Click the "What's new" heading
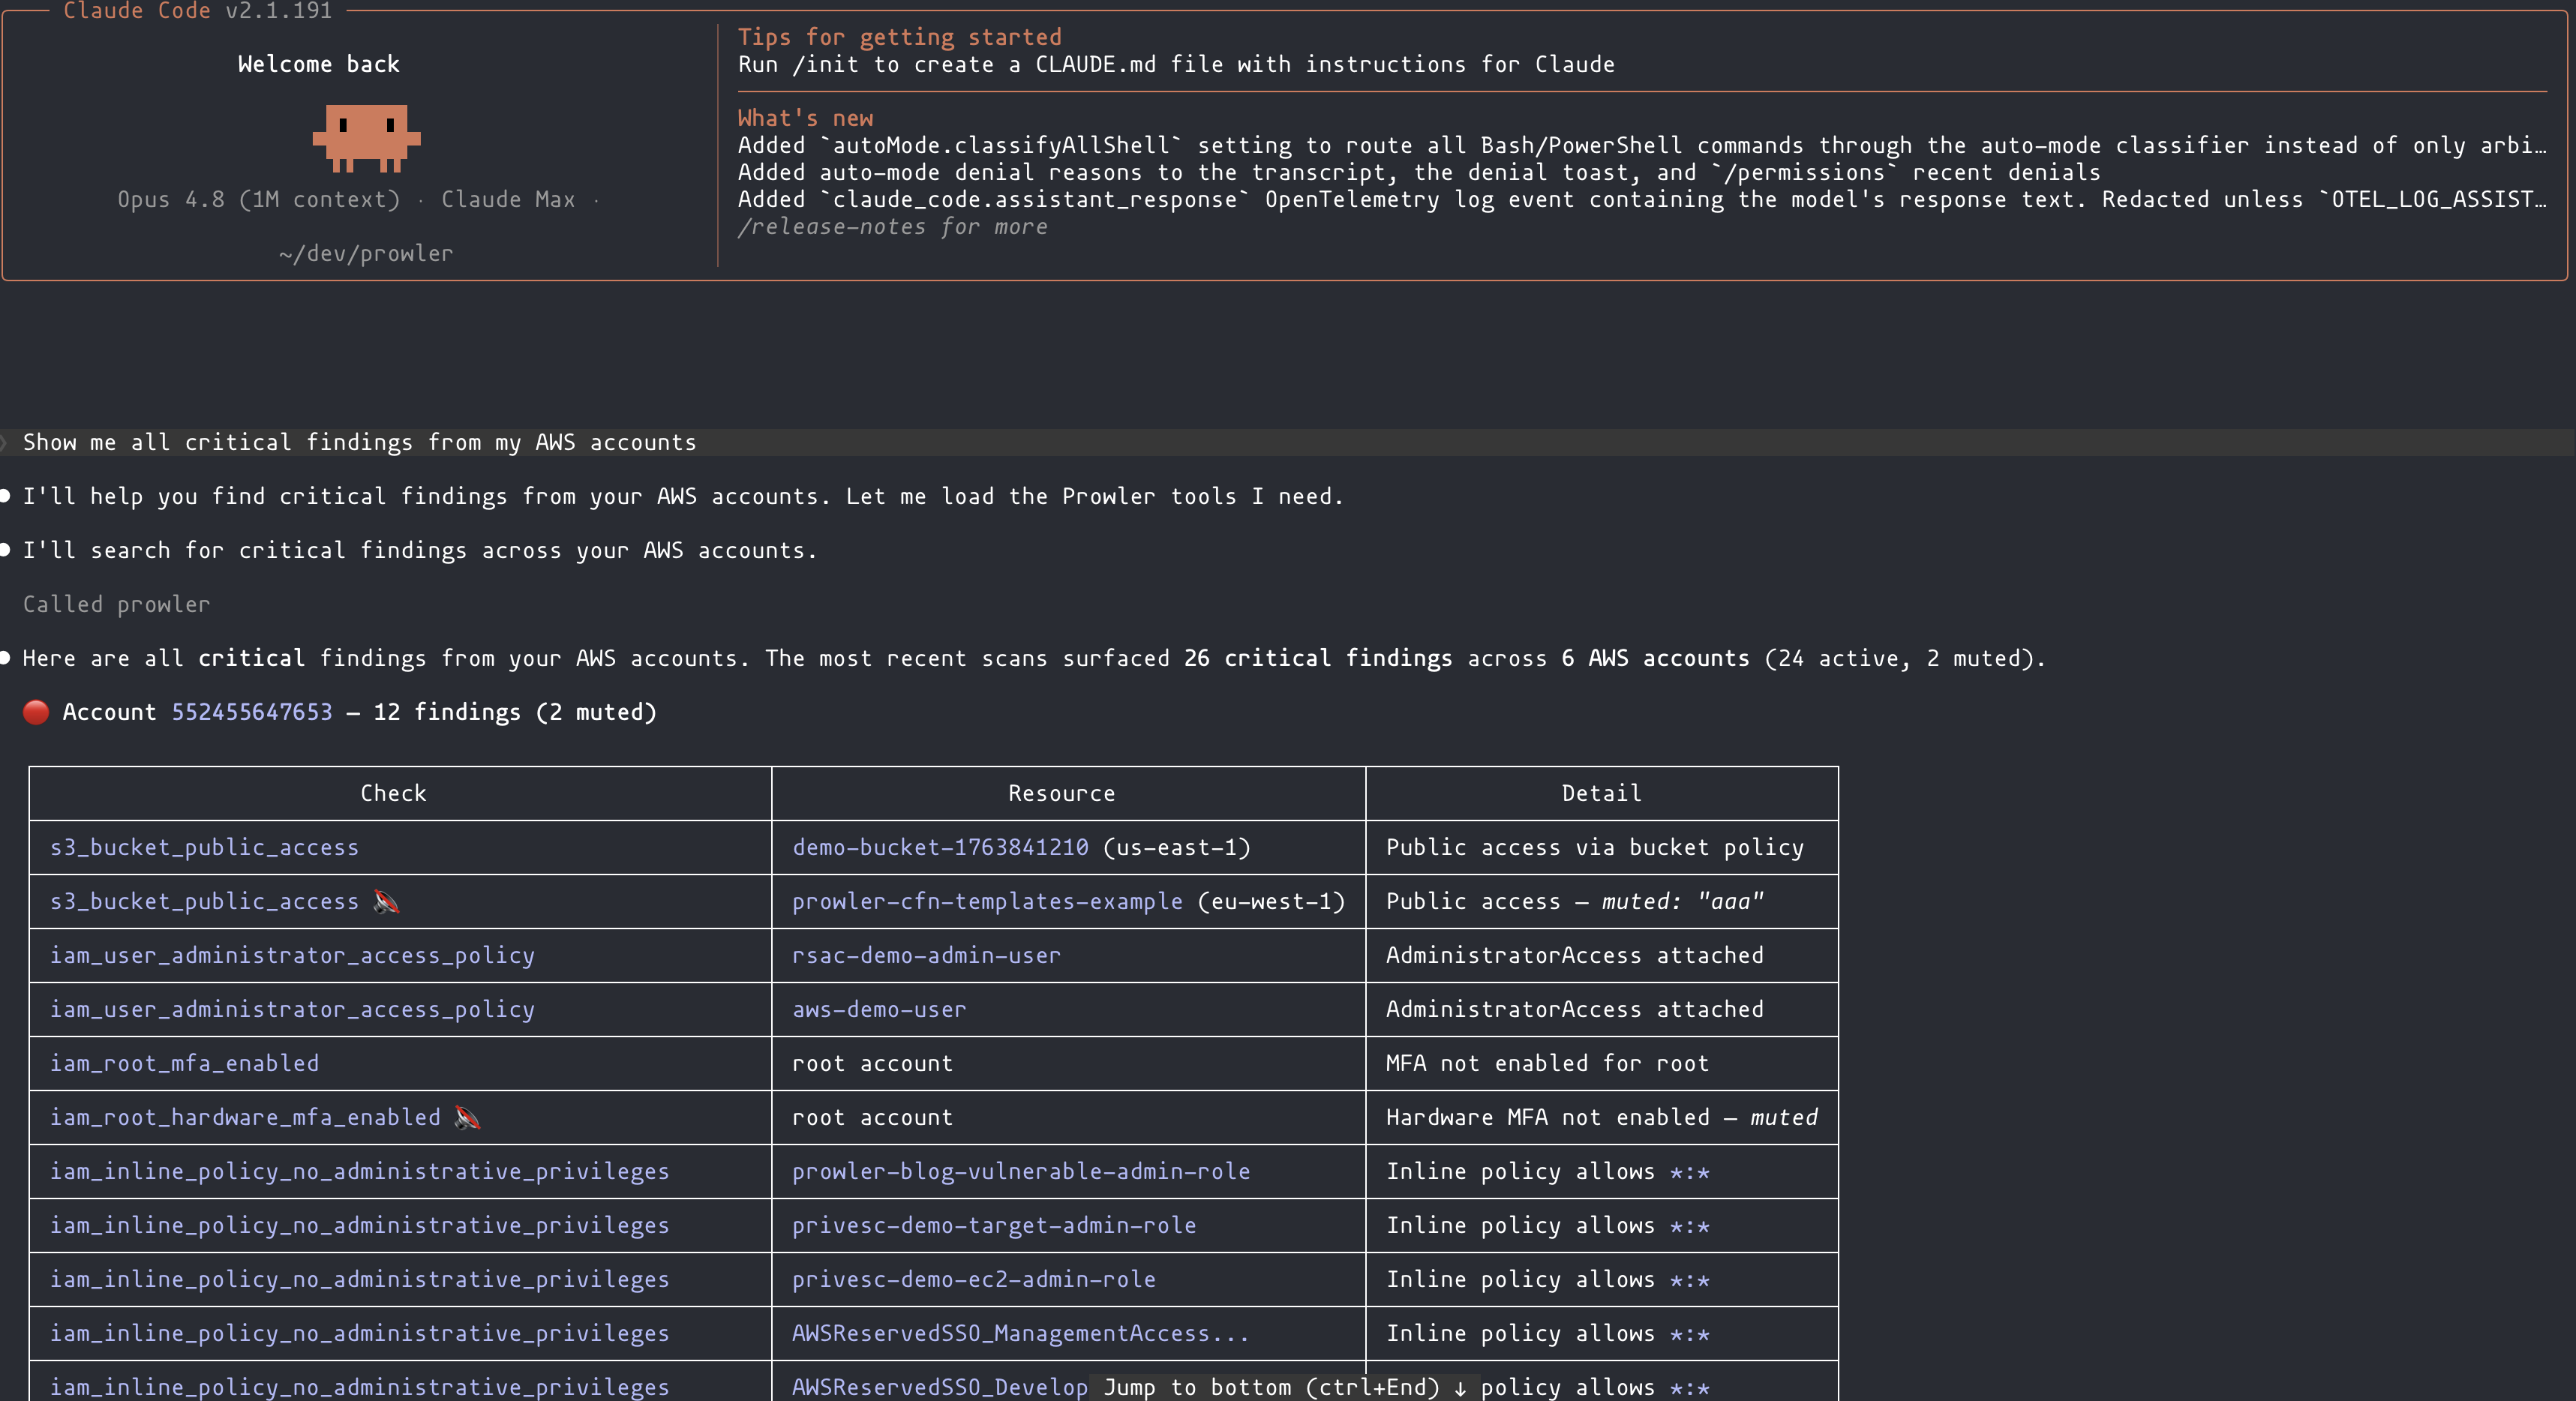Screen dimensions: 2576x1401 pos(805,118)
